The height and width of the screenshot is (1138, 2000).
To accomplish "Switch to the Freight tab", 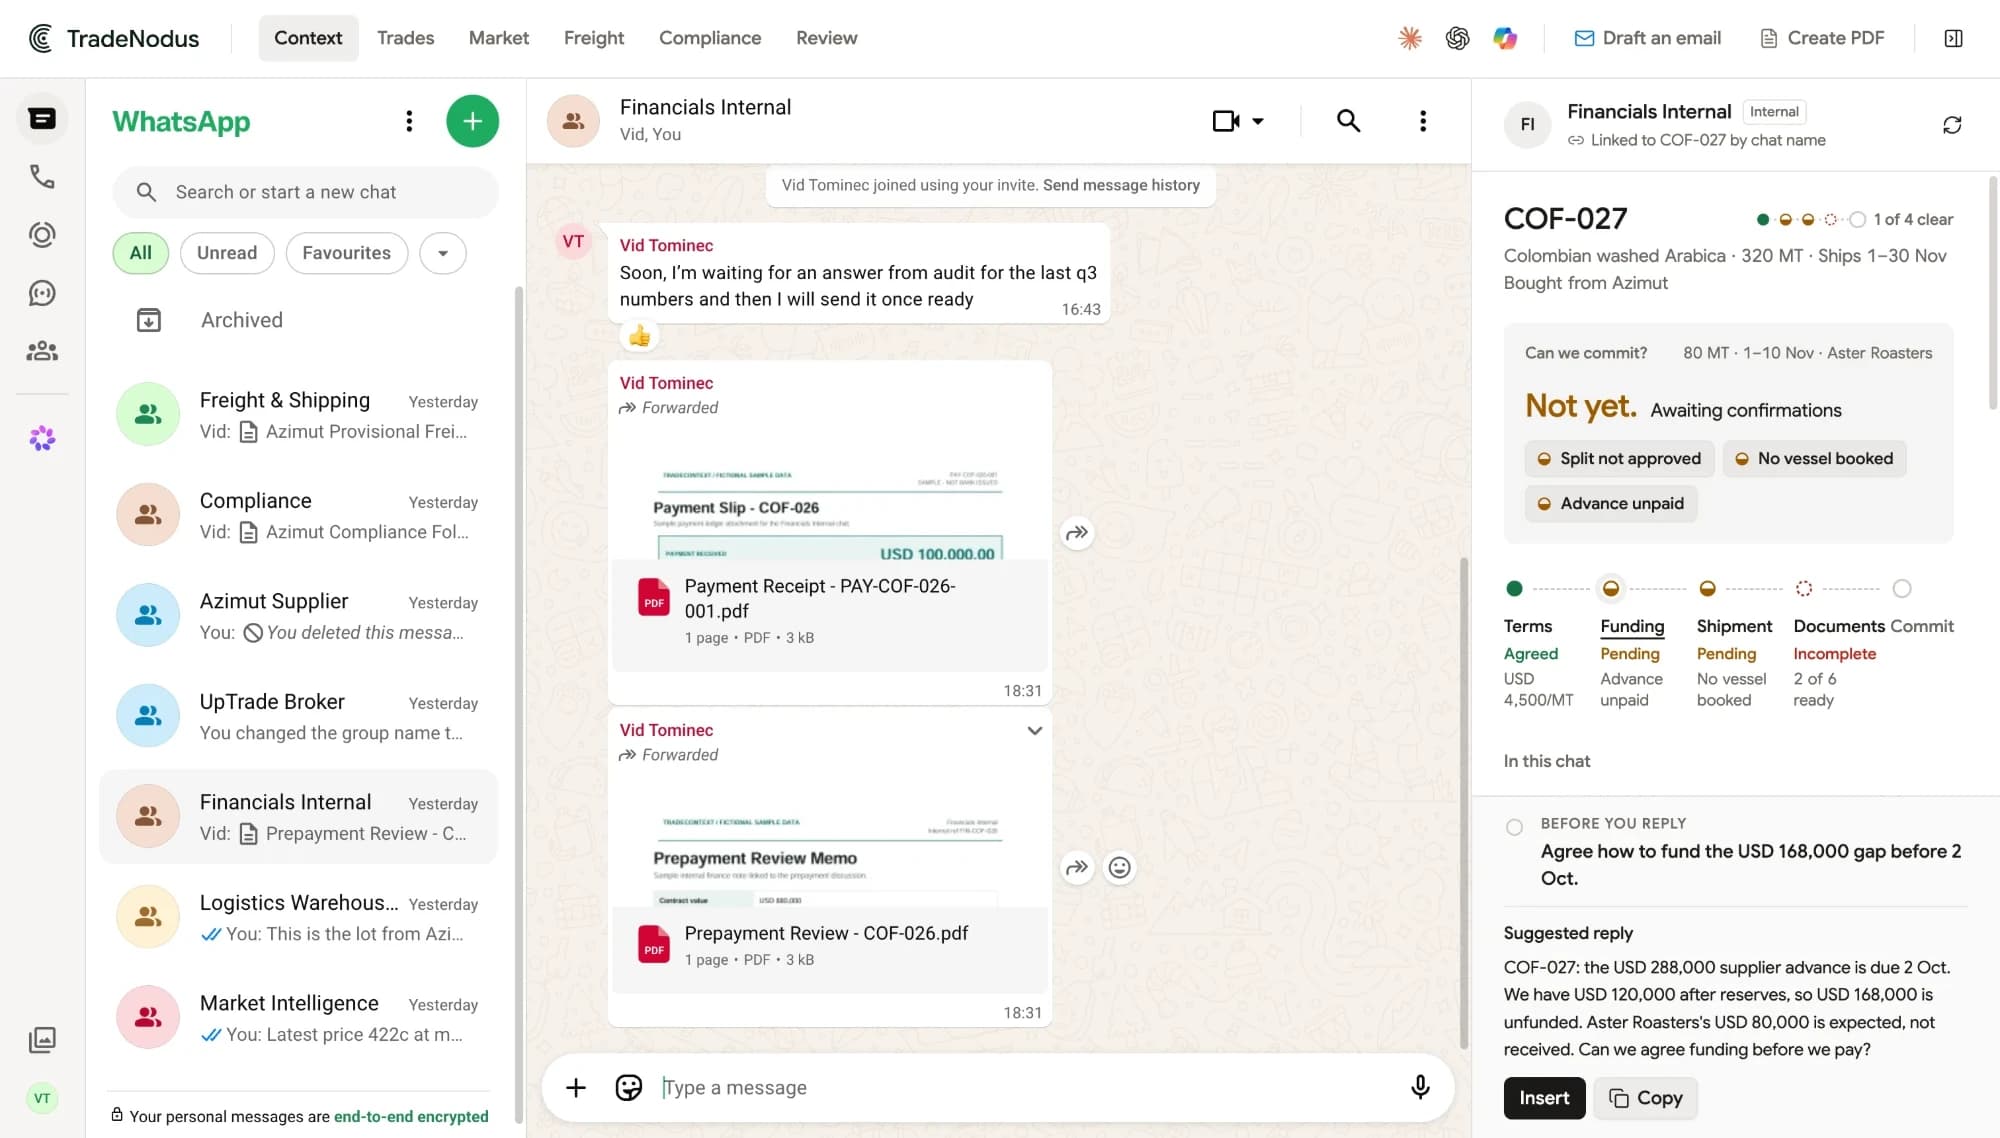I will point(594,38).
